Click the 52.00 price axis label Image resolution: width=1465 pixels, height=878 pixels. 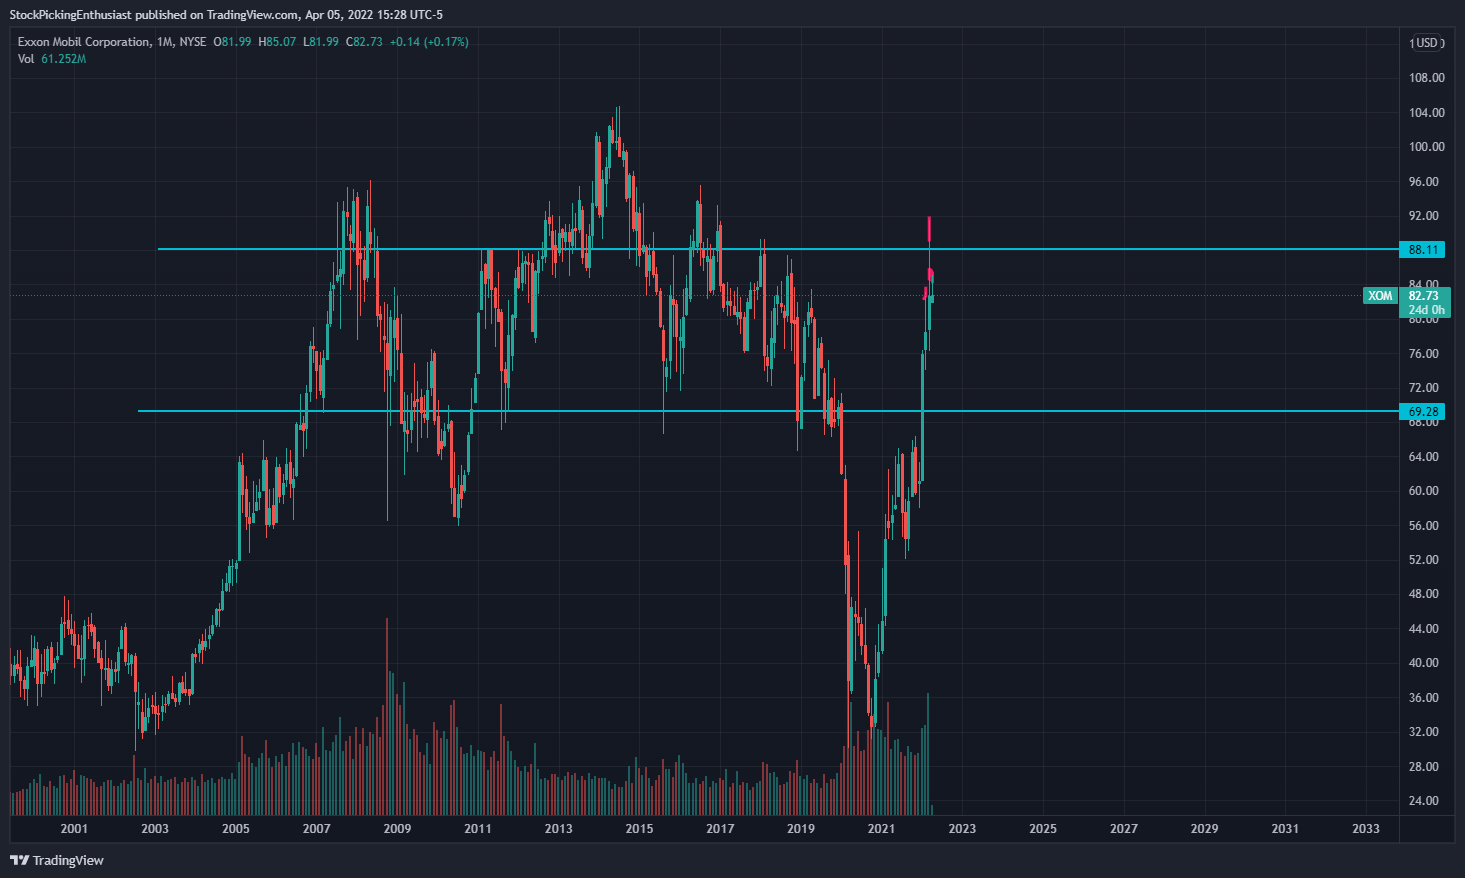click(1424, 560)
